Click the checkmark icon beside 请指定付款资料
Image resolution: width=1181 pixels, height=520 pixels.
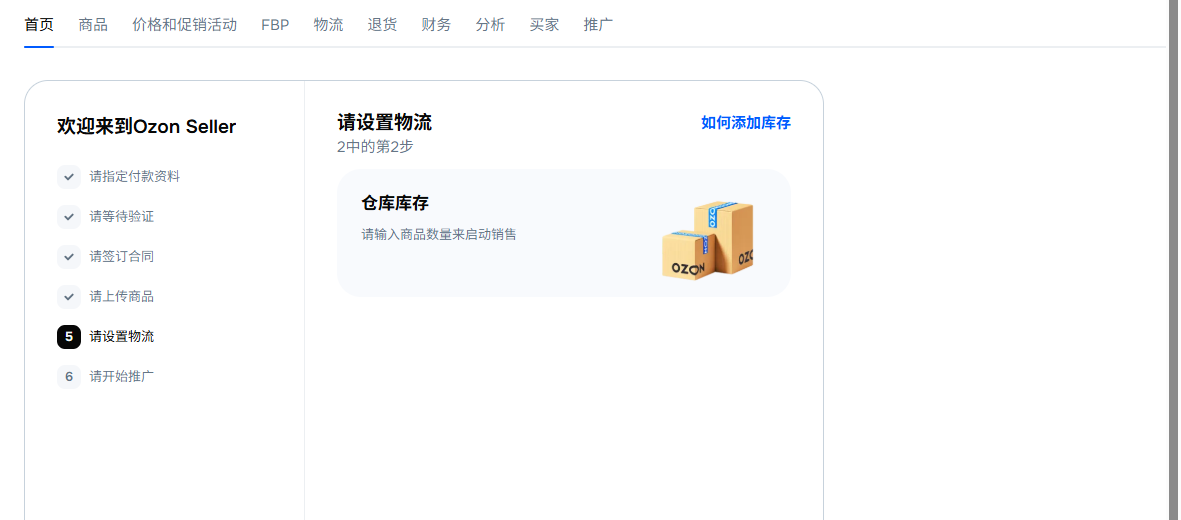(x=69, y=177)
